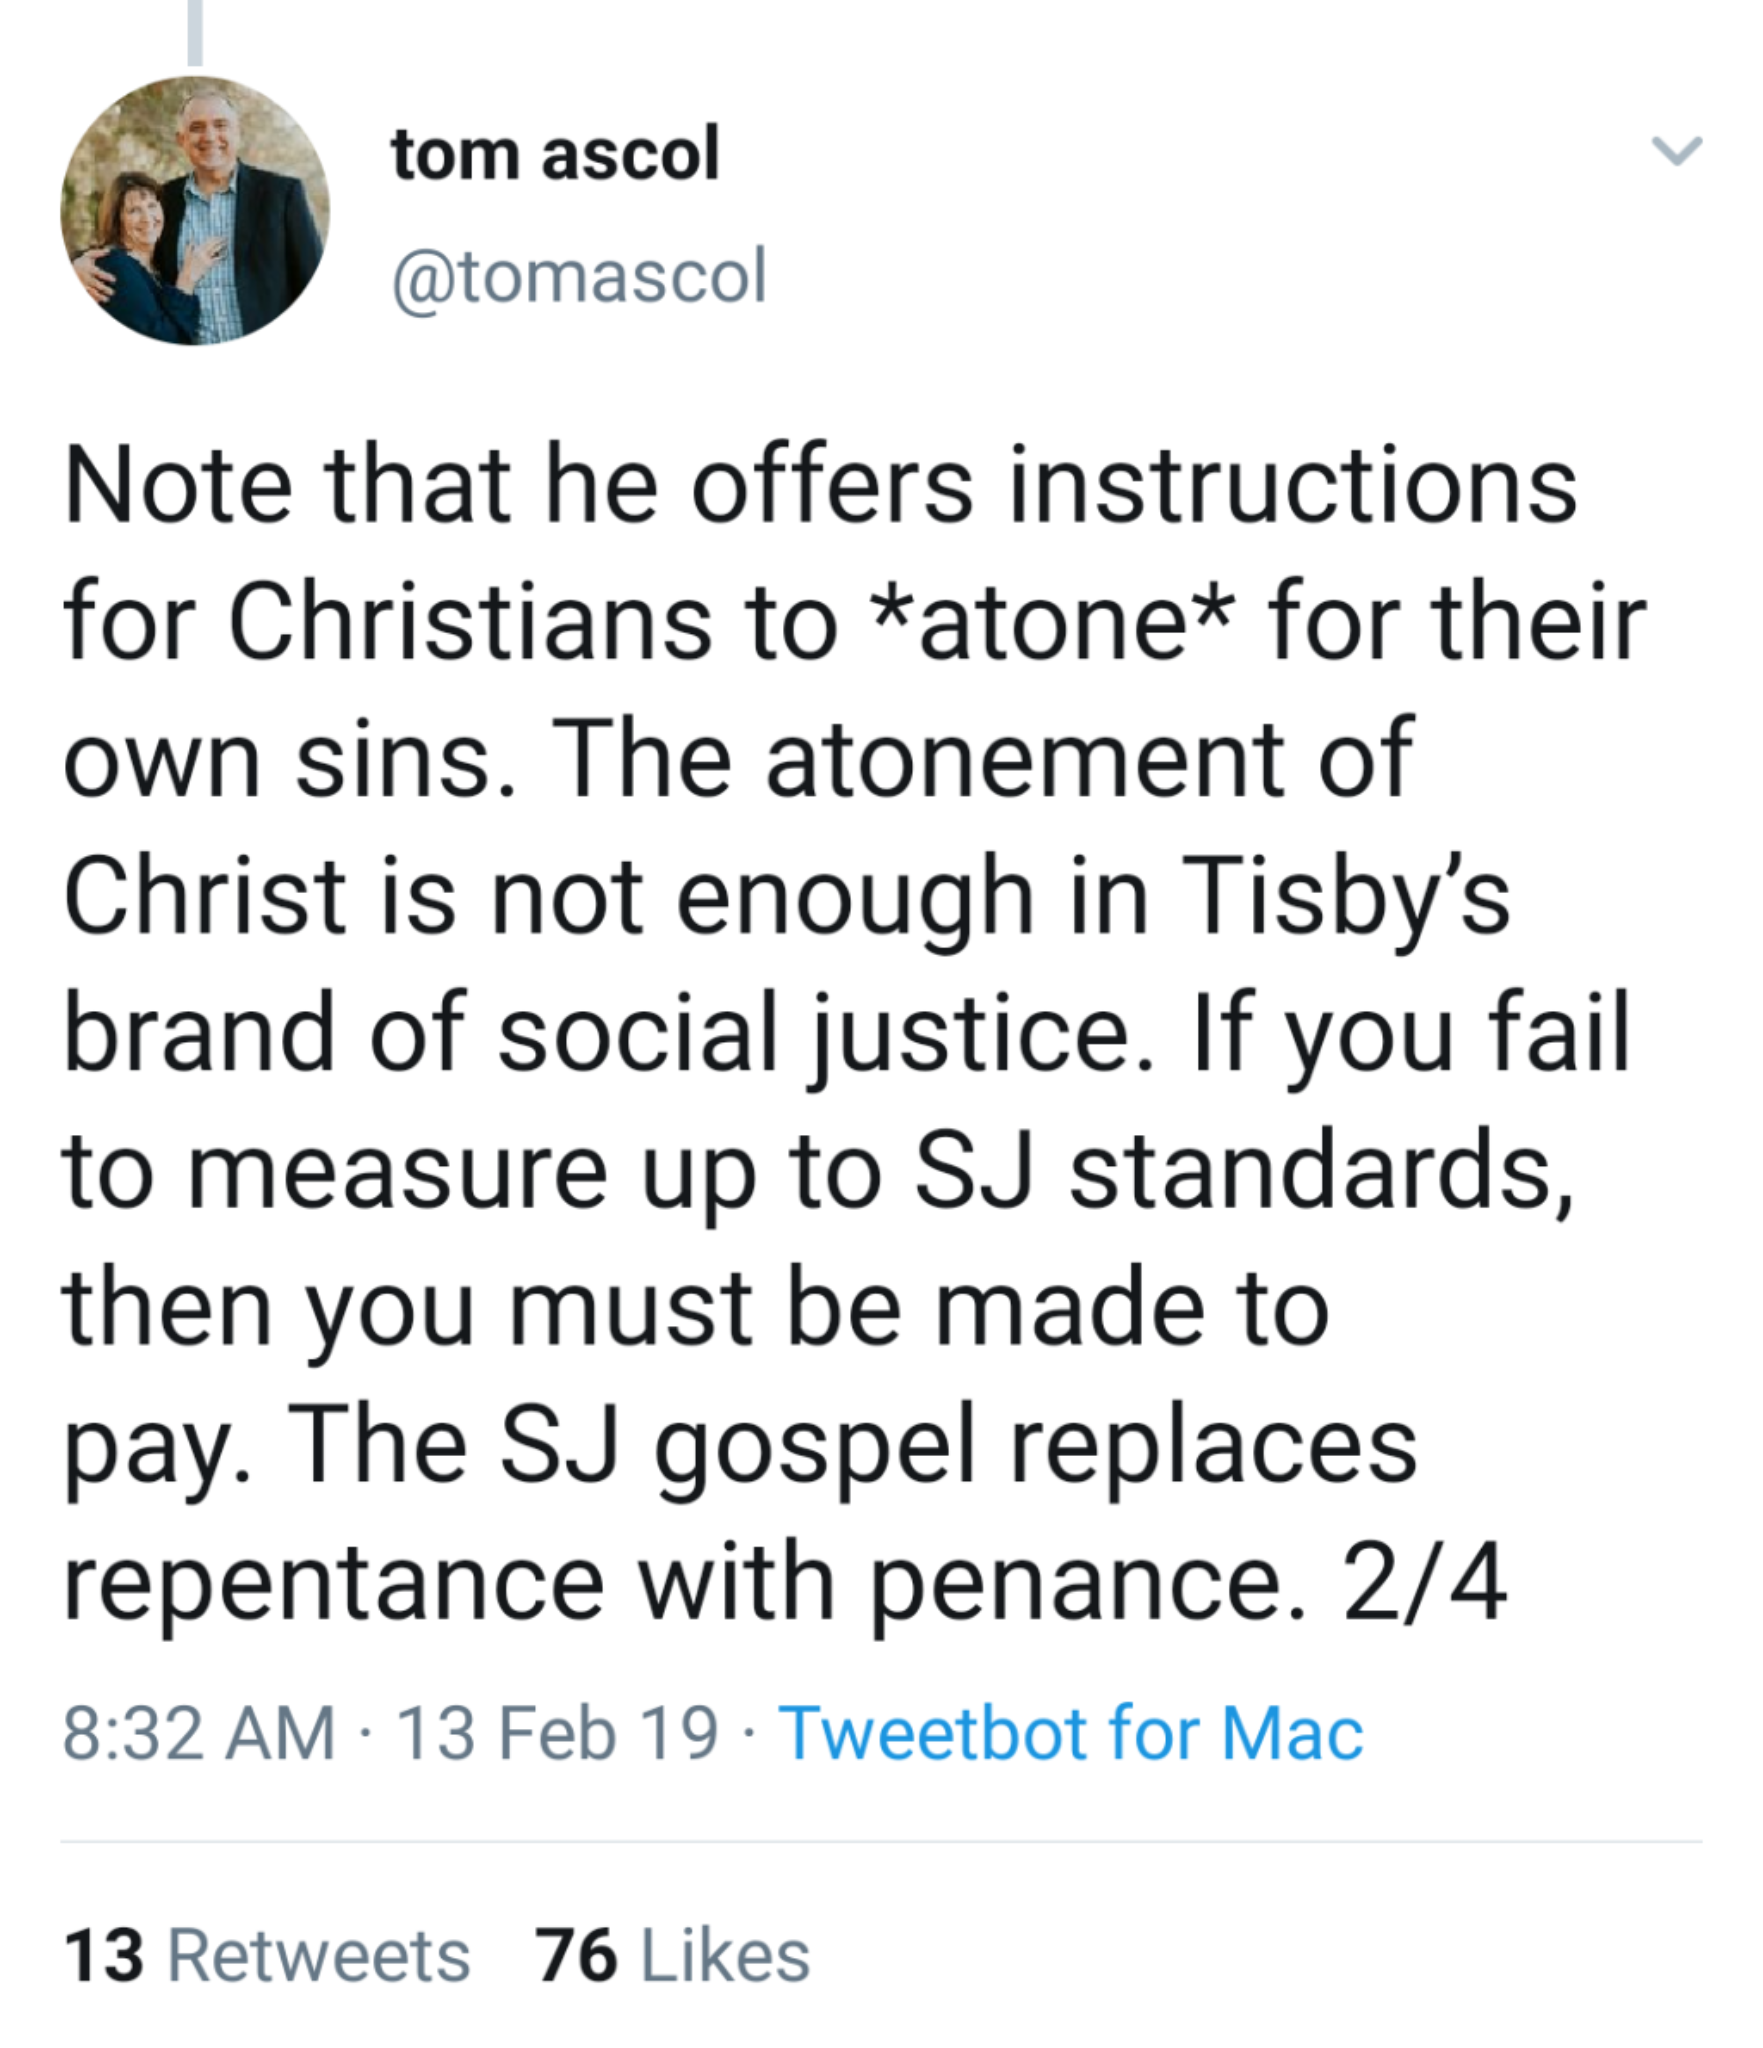Click the 8:32 AM timestamp
Image resolution: width=1763 pixels, height=2048 pixels.
(x=199, y=1733)
